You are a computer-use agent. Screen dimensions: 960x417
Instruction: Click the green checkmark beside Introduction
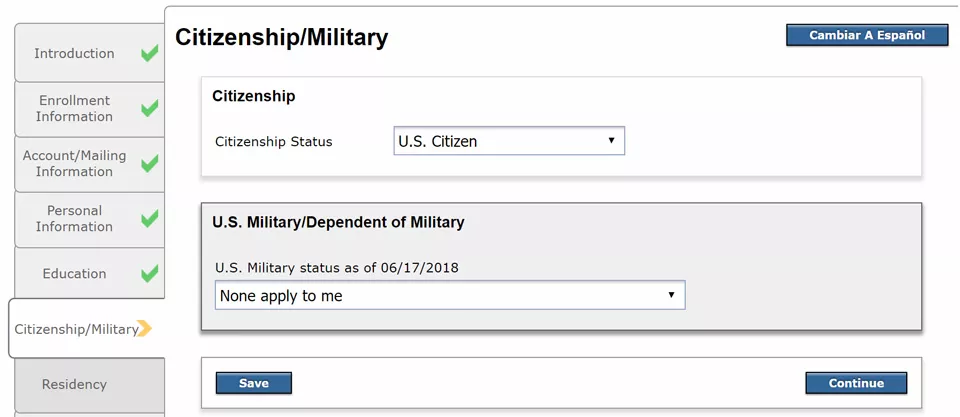[149, 53]
